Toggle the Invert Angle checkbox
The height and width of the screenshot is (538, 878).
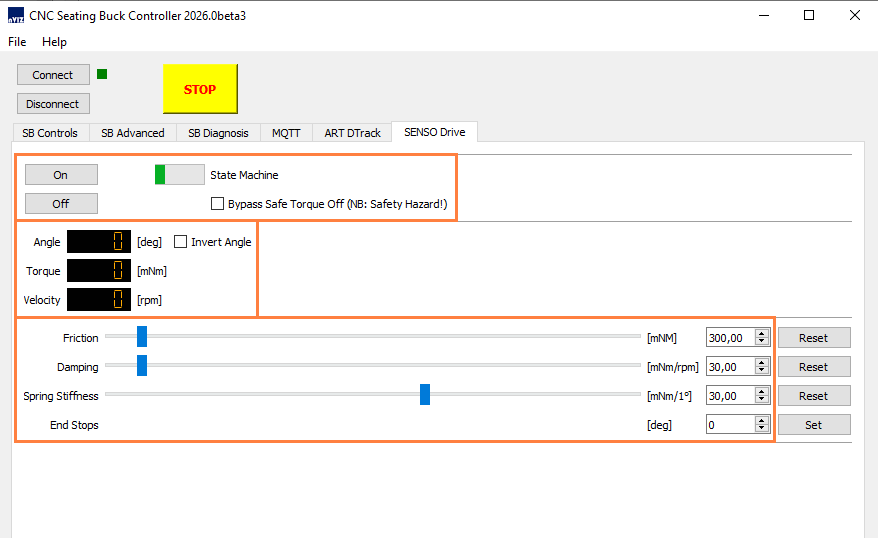pos(180,242)
